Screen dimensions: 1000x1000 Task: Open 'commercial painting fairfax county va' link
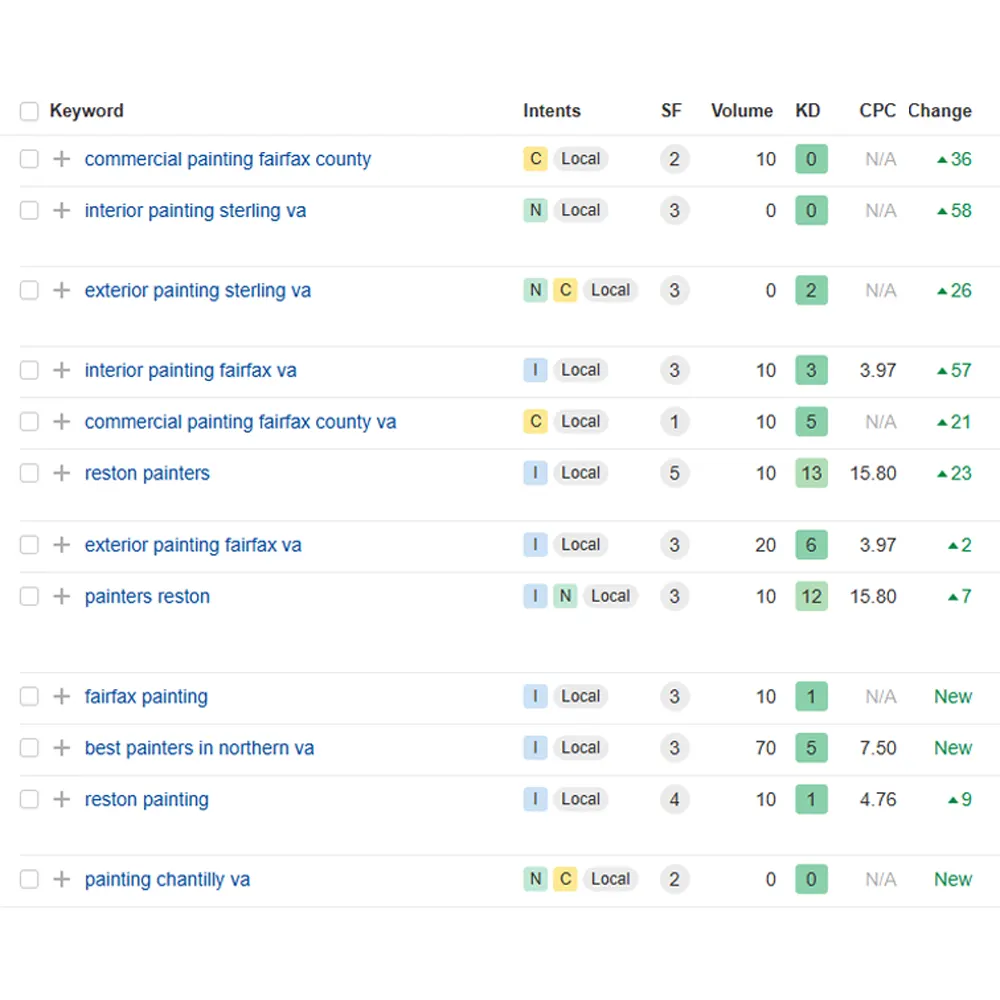[240, 422]
